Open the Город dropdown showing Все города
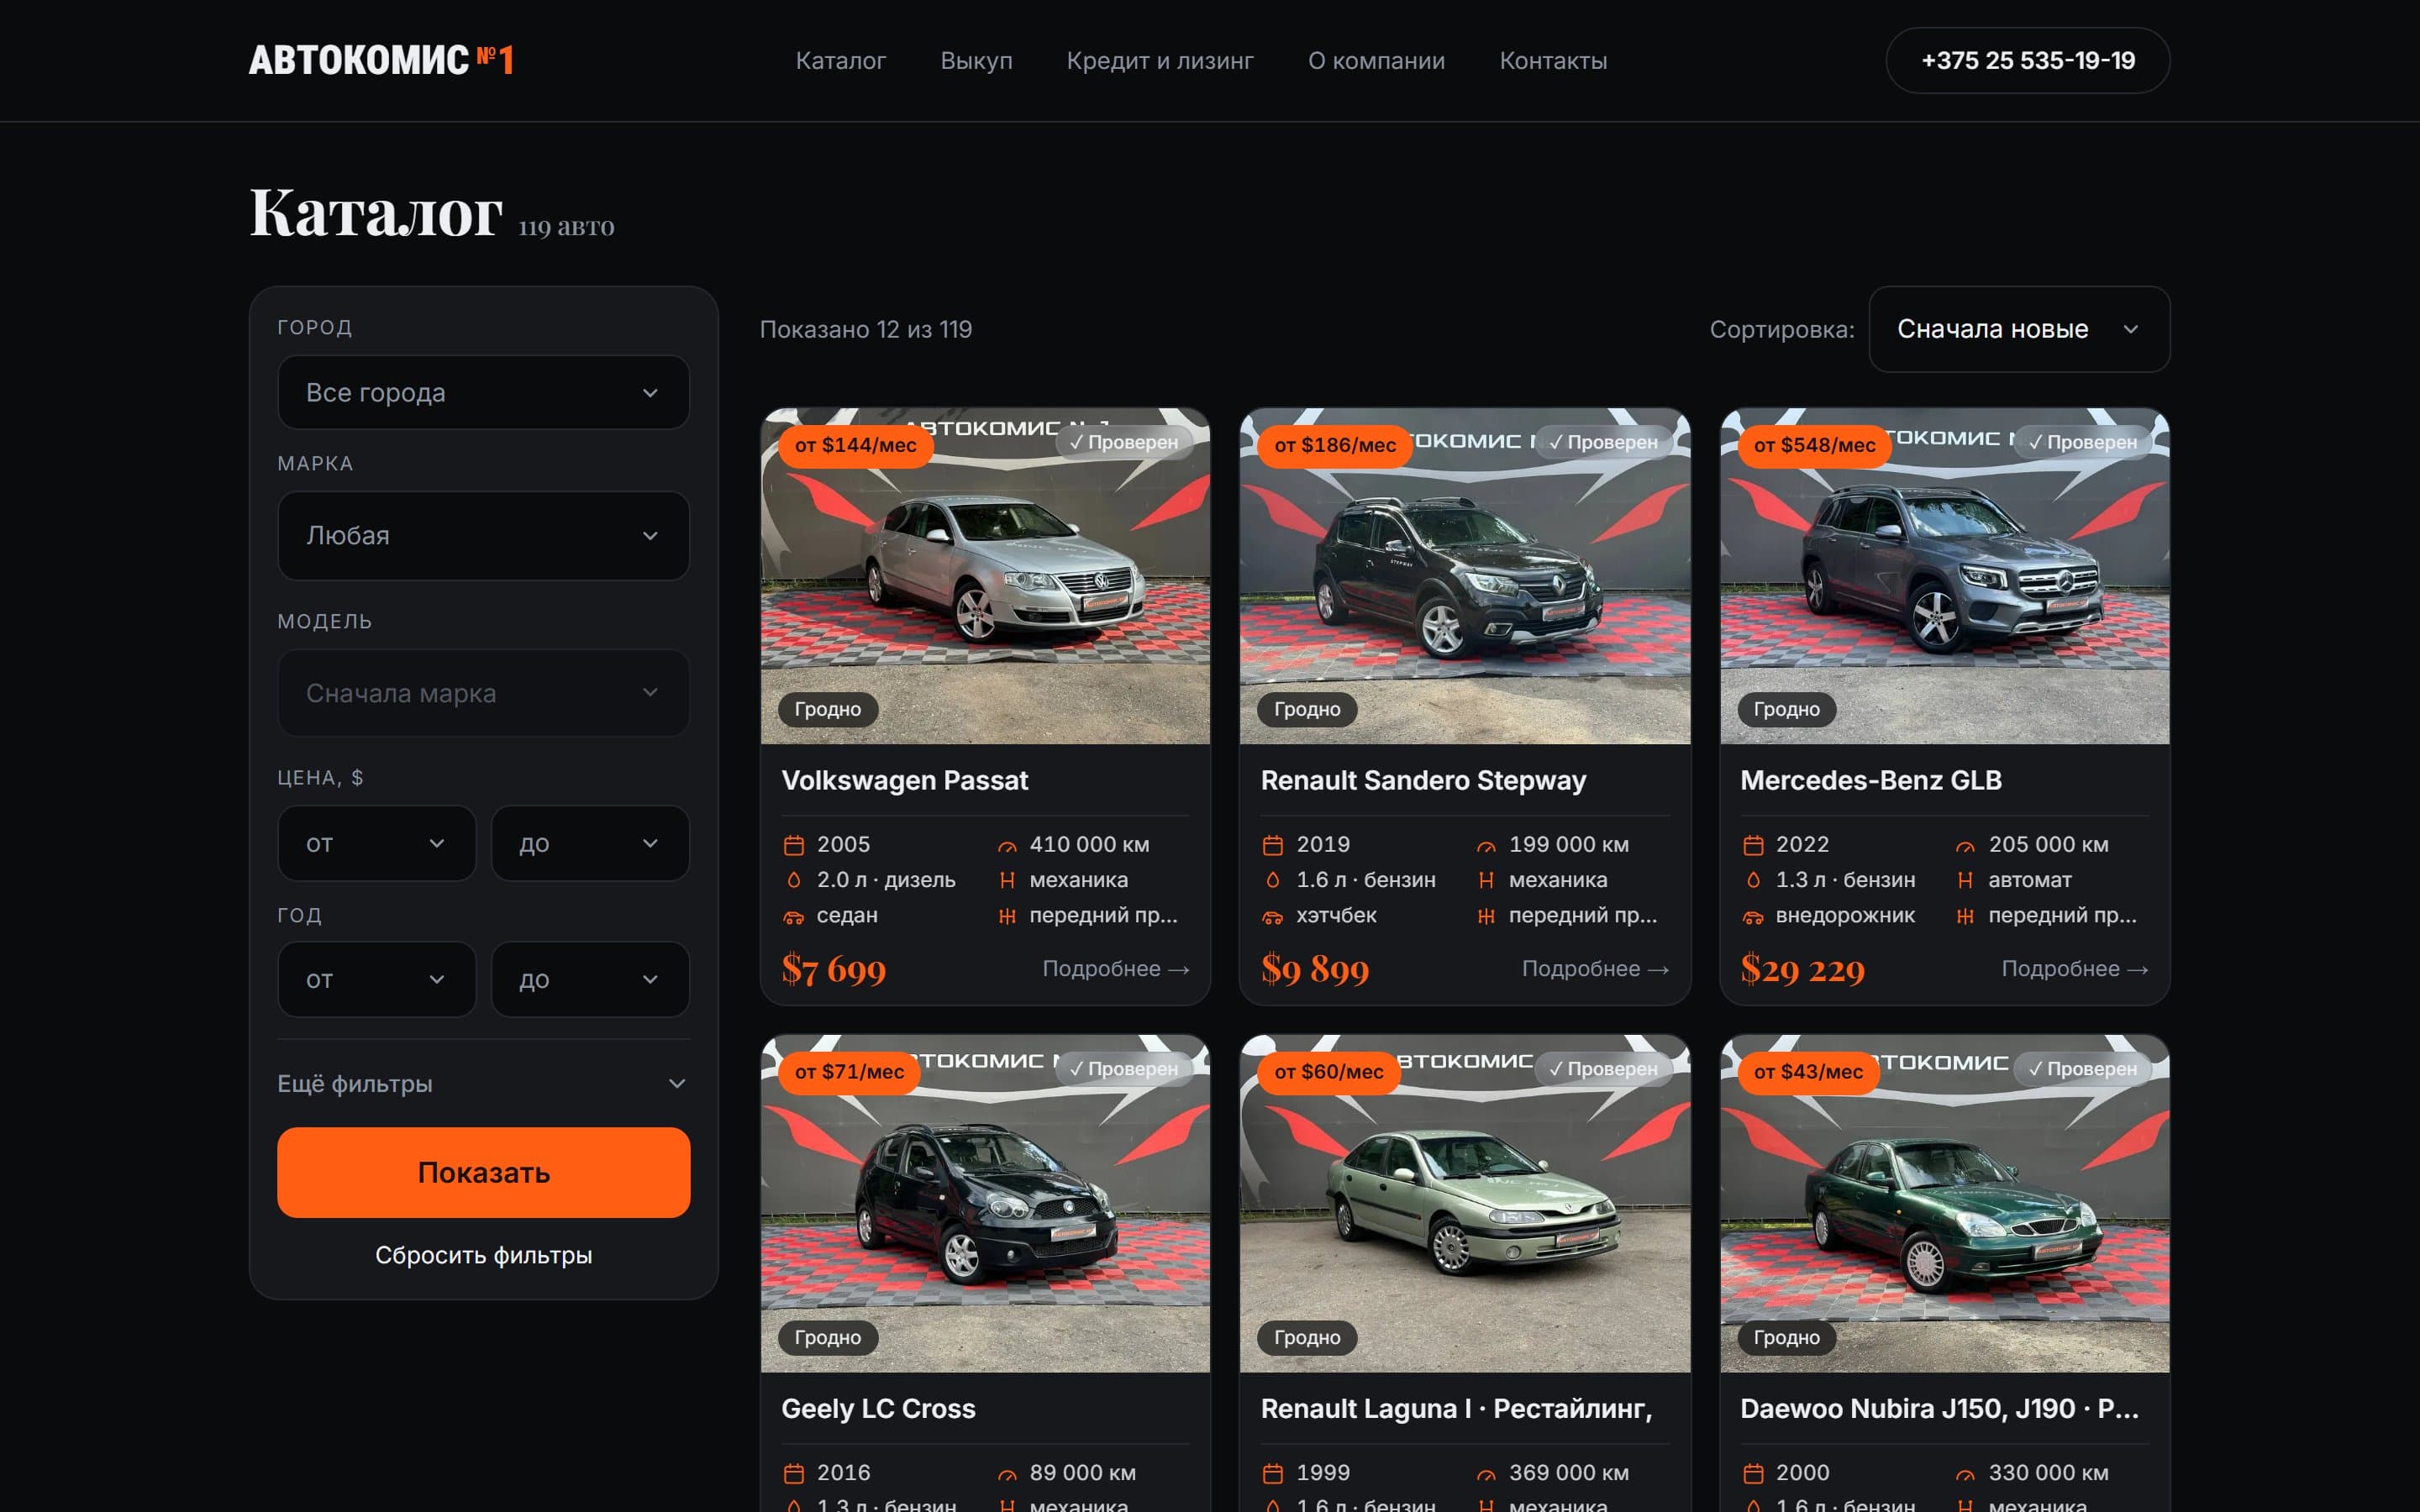This screenshot has height=1512, width=2420. click(483, 393)
